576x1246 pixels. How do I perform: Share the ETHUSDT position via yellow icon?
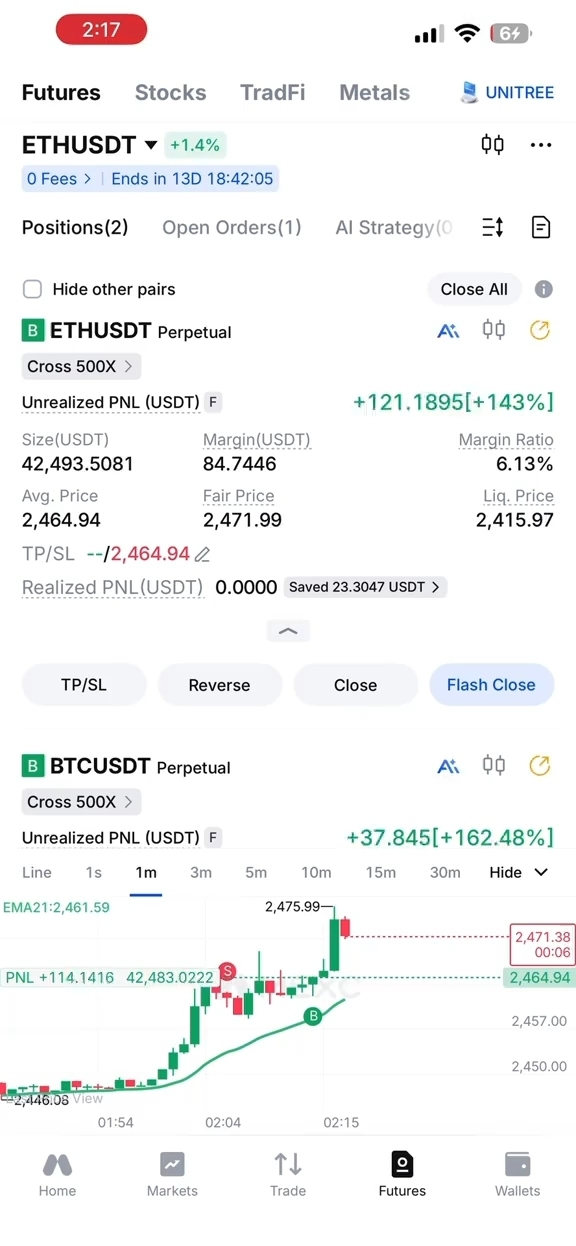coord(540,330)
